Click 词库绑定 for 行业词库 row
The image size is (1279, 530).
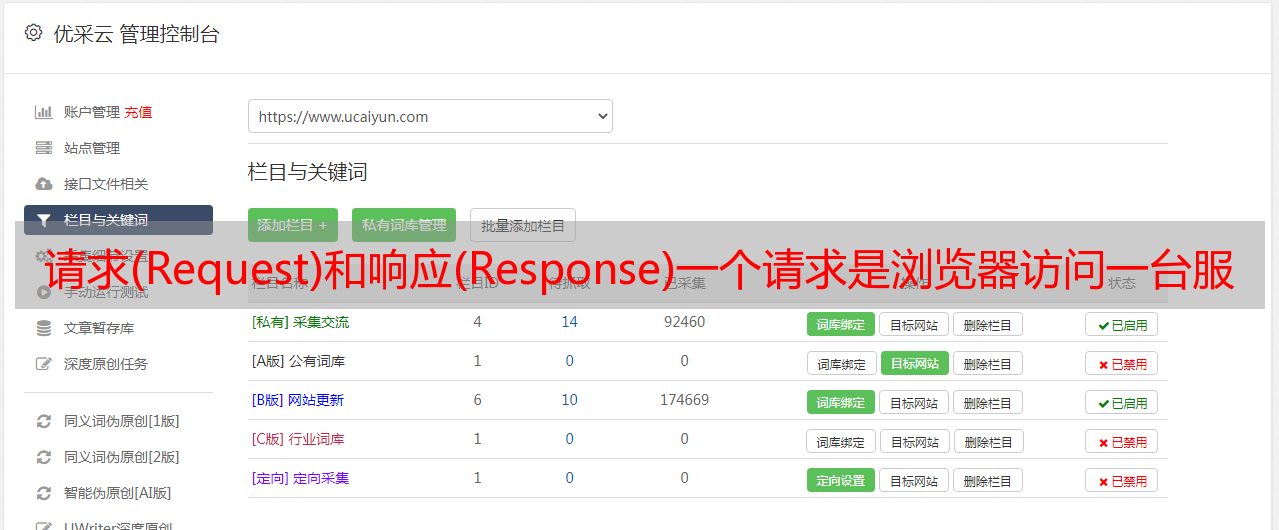(x=841, y=441)
